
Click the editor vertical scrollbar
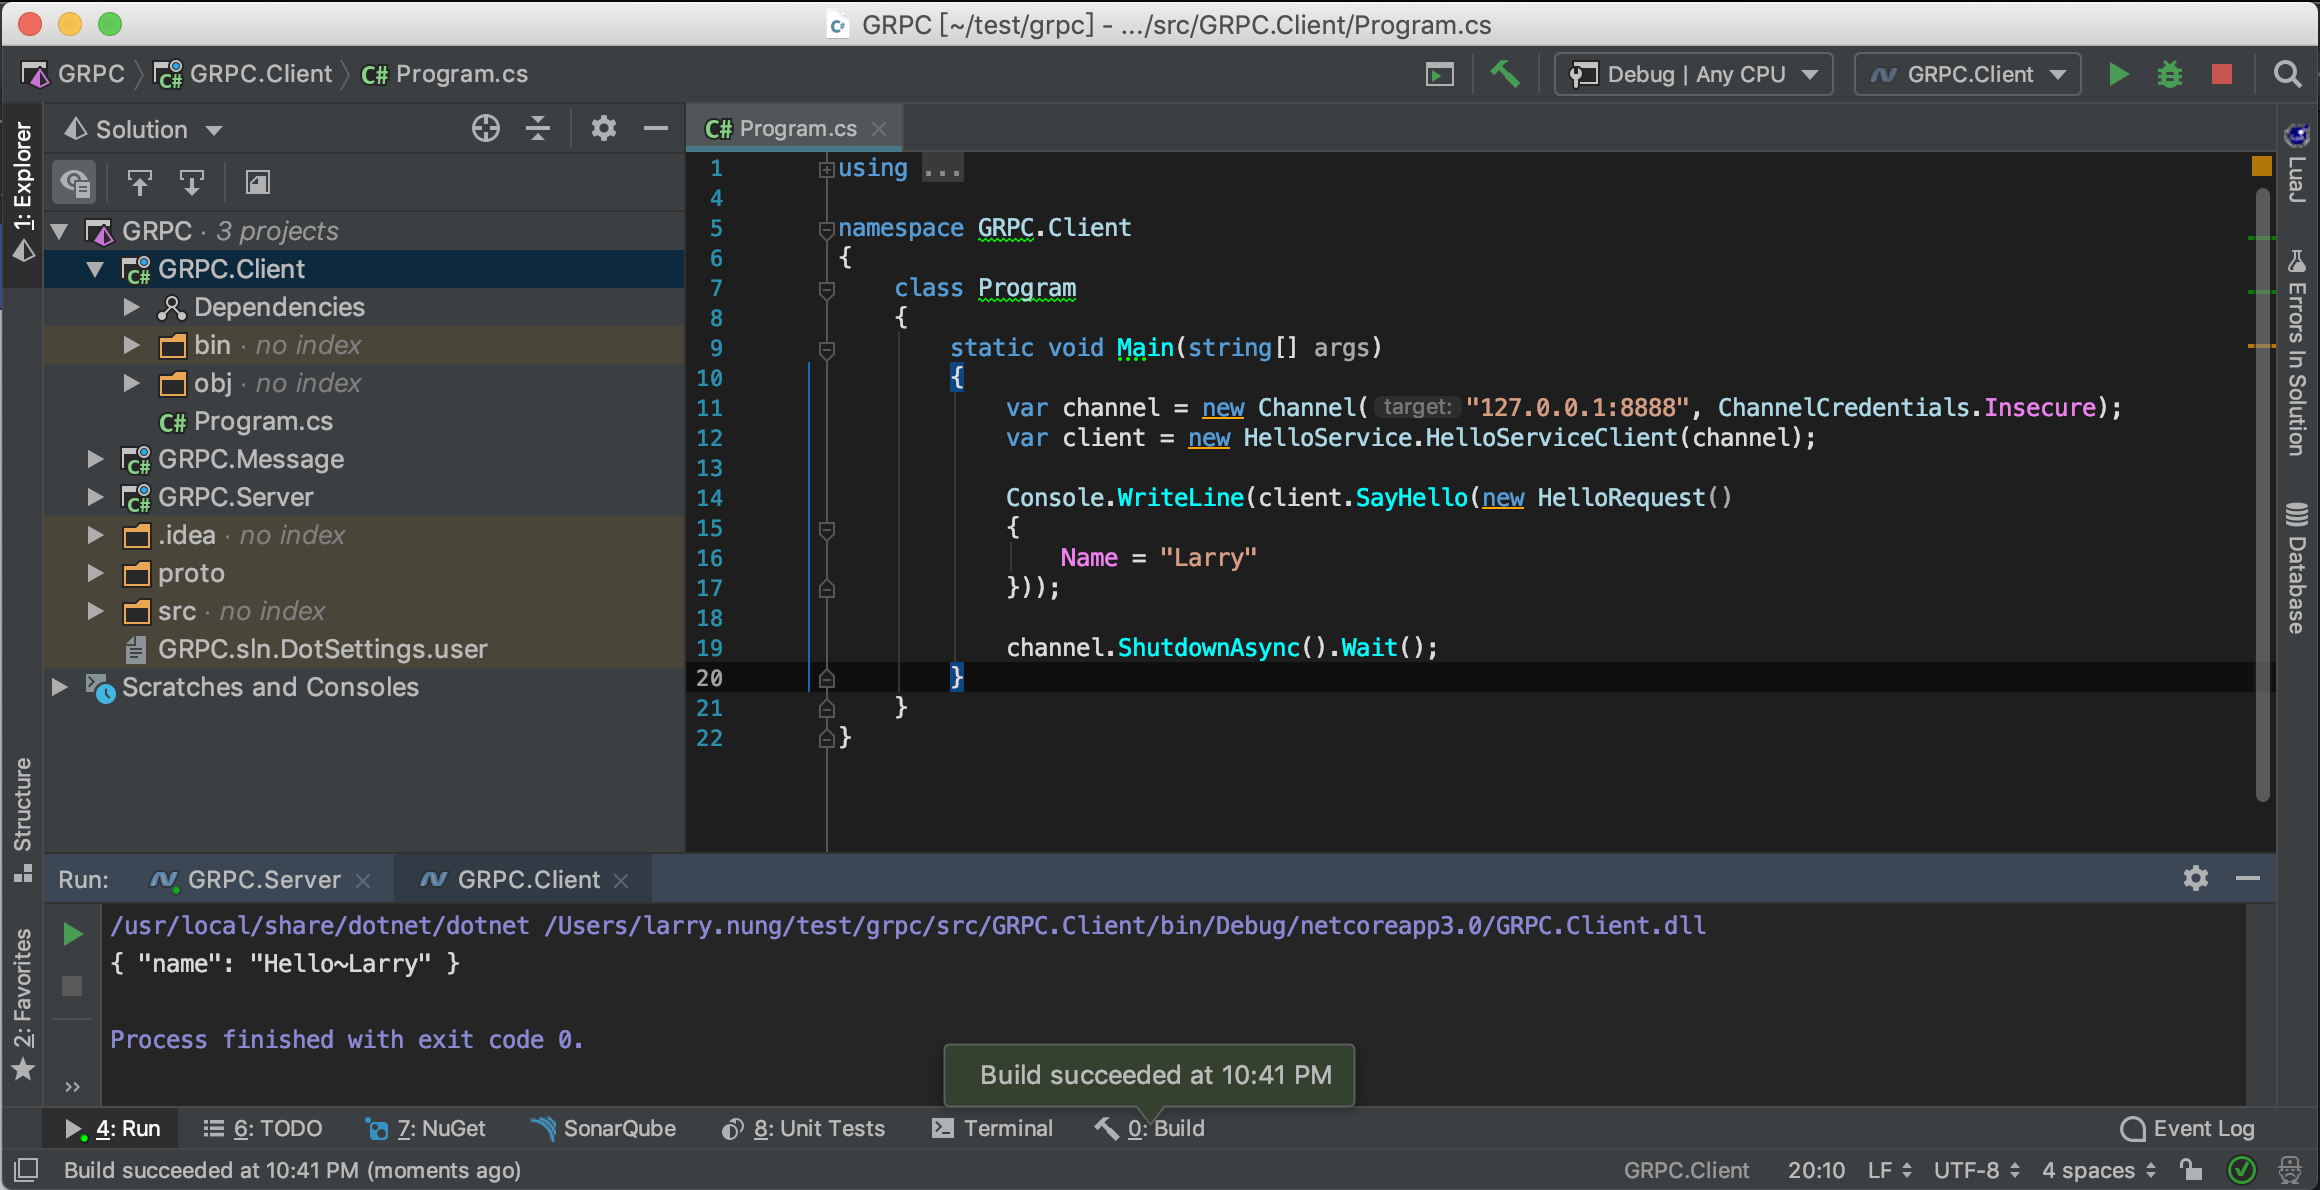pyautogui.click(x=2262, y=495)
